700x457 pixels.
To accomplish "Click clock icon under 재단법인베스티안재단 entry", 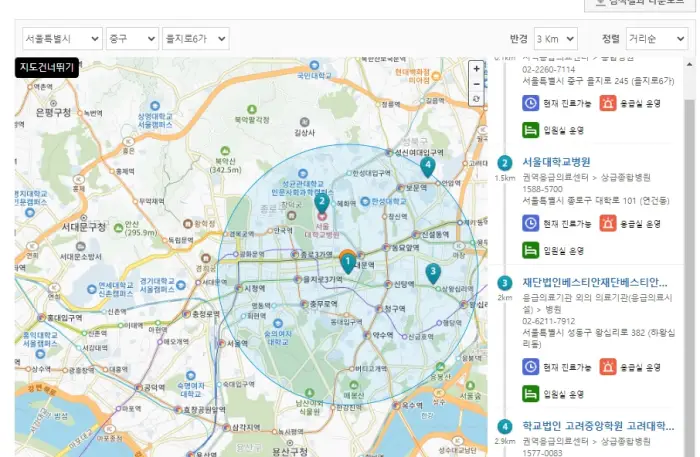I will 530,367.
